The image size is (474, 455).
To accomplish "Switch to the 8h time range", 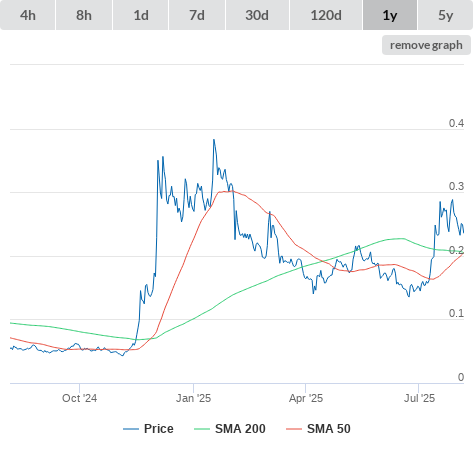I will pyautogui.click(x=84, y=15).
